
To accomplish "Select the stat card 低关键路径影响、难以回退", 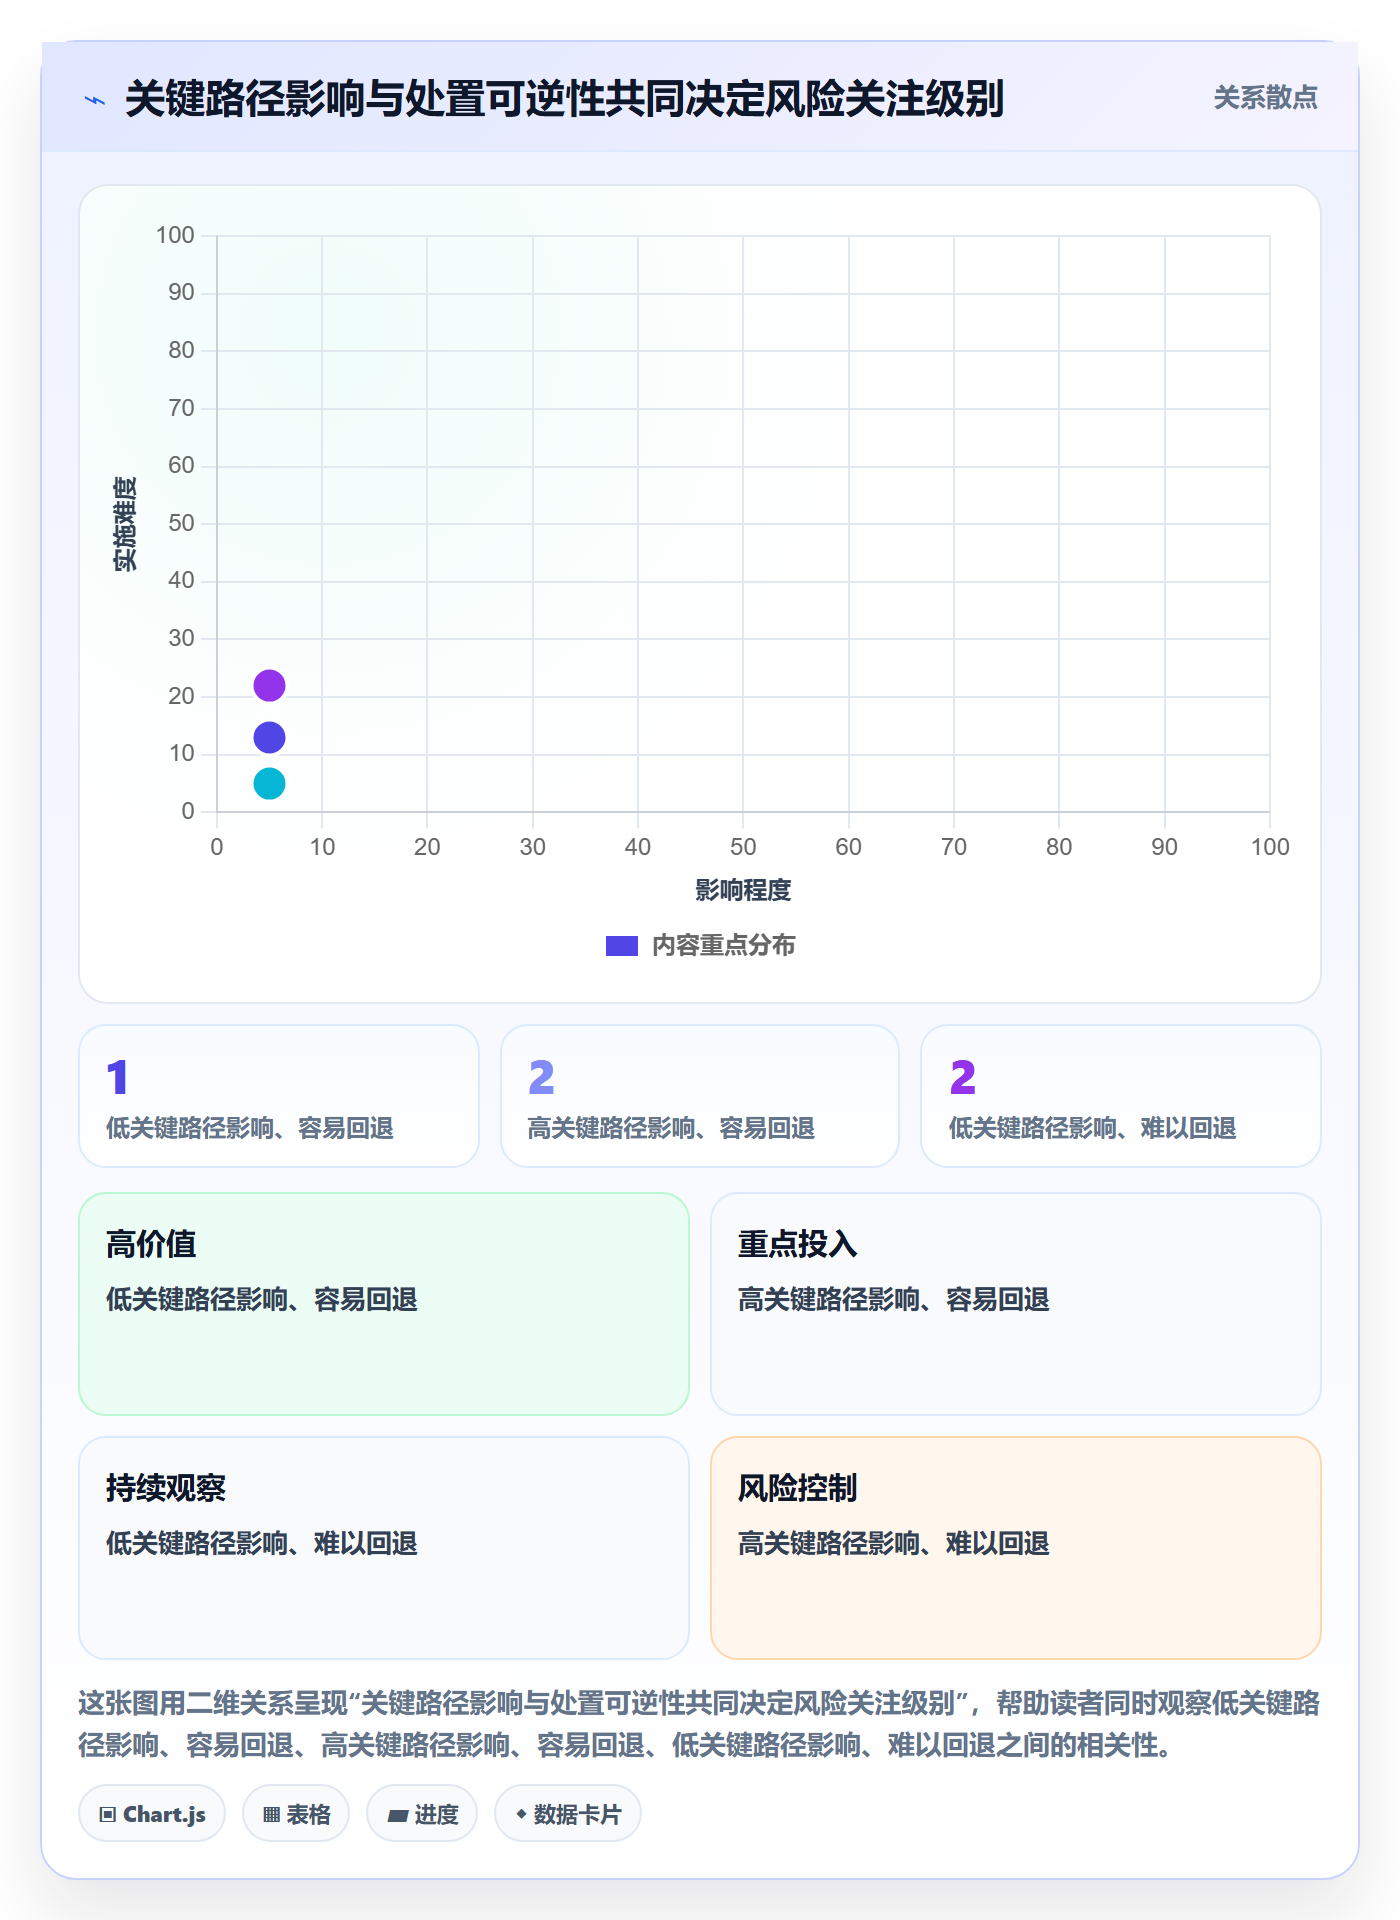I will [1121, 1096].
